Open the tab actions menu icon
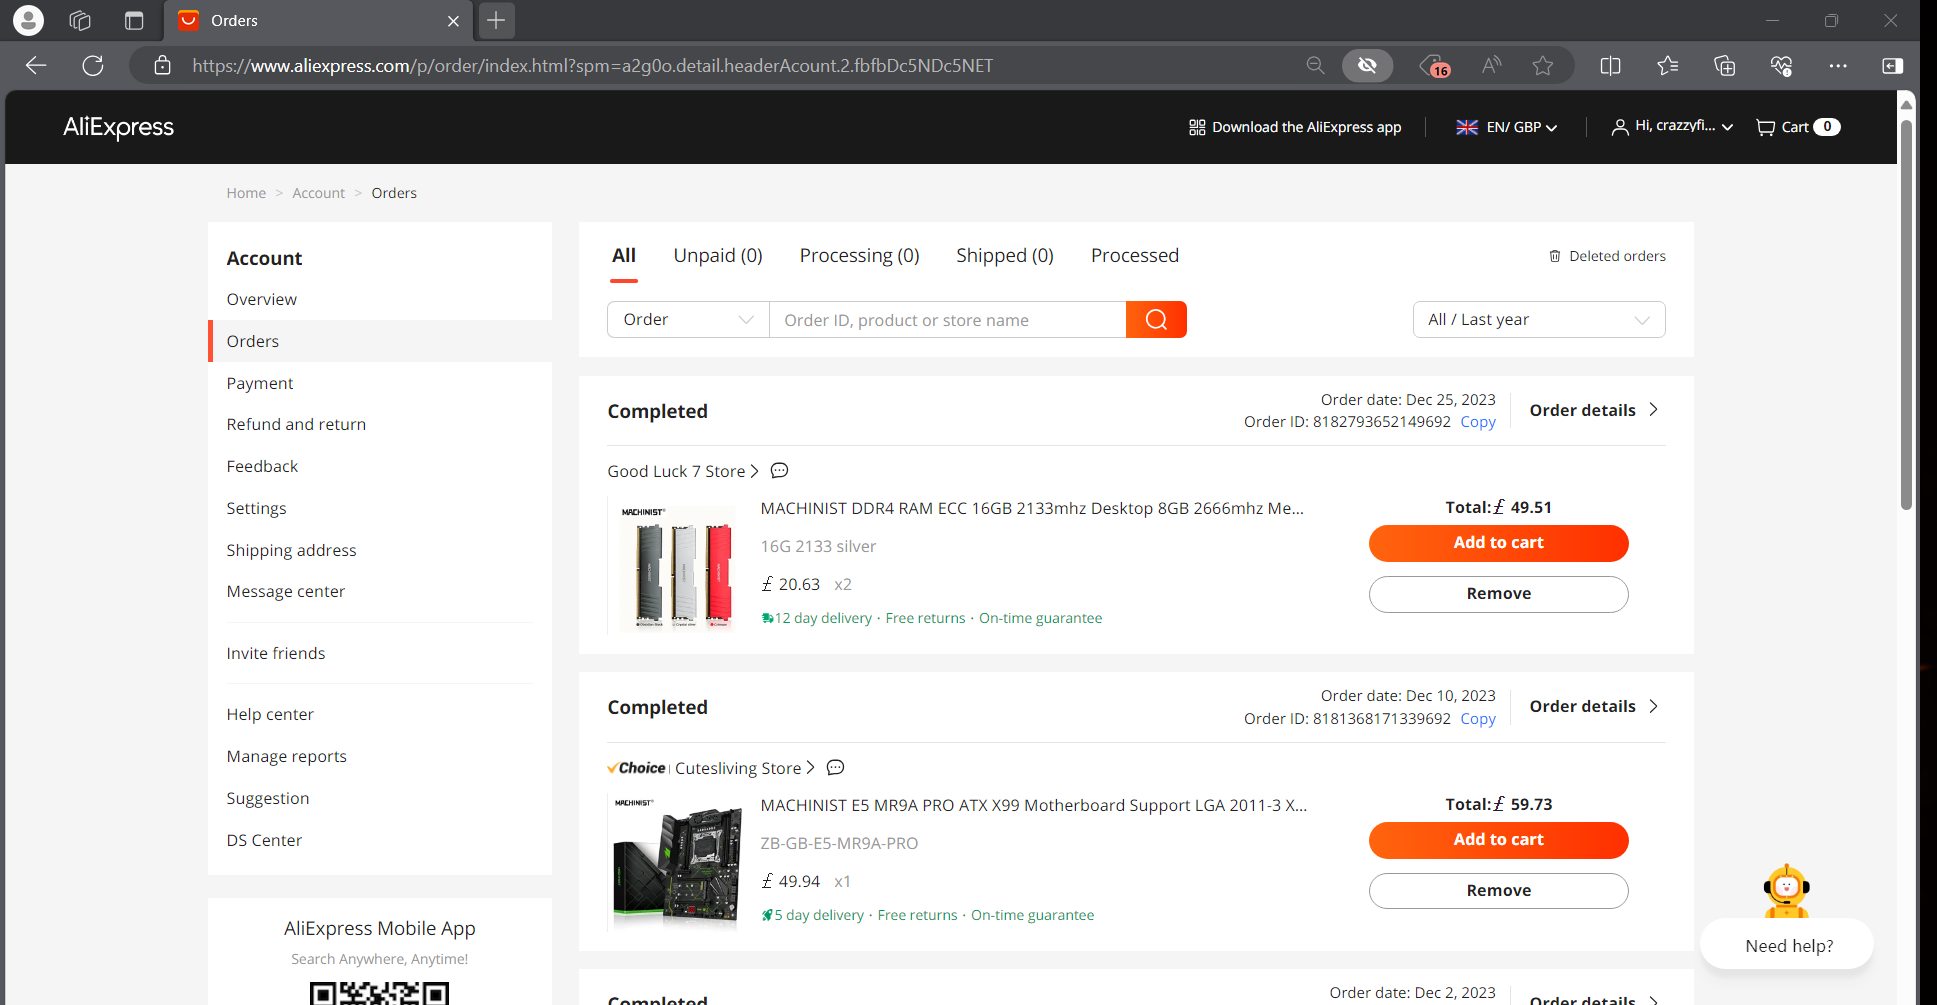1937x1005 pixels. point(134,20)
